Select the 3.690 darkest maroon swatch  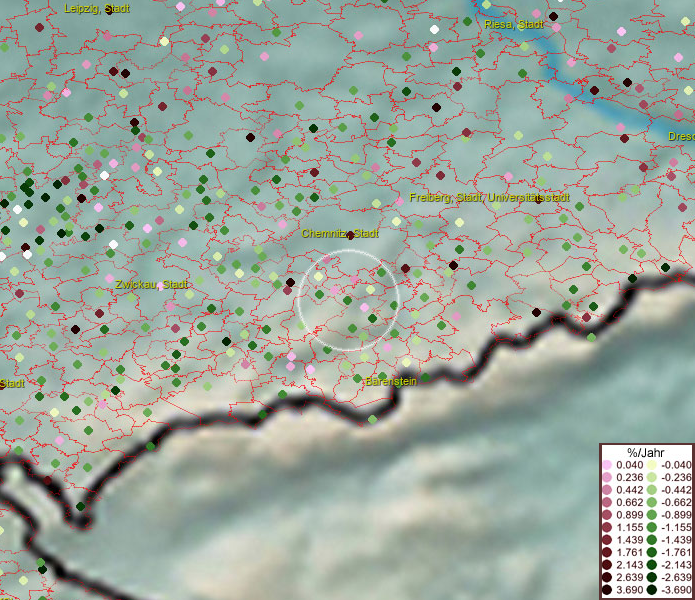pyautogui.click(x=607, y=590)
